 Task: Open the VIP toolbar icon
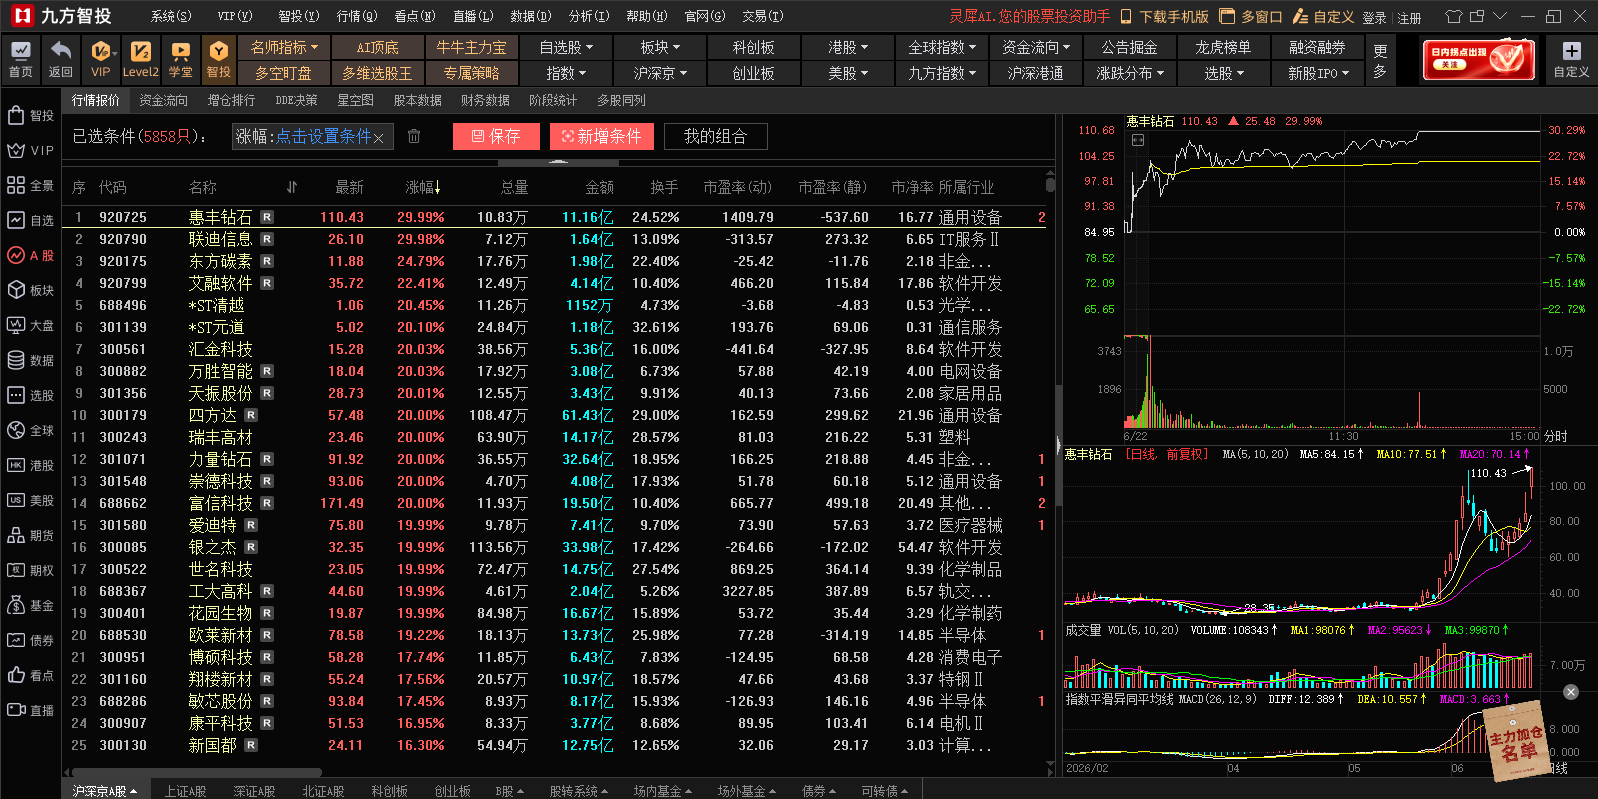pos(101,59)
